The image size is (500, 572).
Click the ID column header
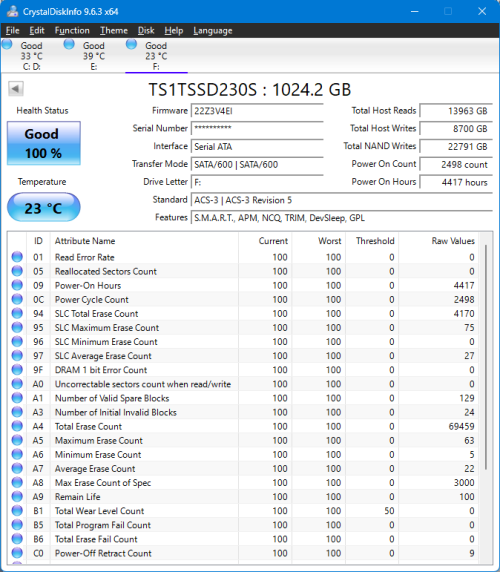click(38, 241)
